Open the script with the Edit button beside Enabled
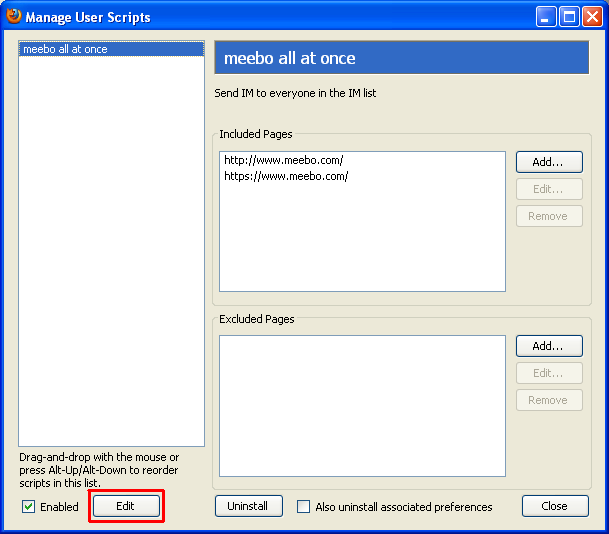Screen dimensions: 609x534 pyautogui.click(x=126, y=506)
